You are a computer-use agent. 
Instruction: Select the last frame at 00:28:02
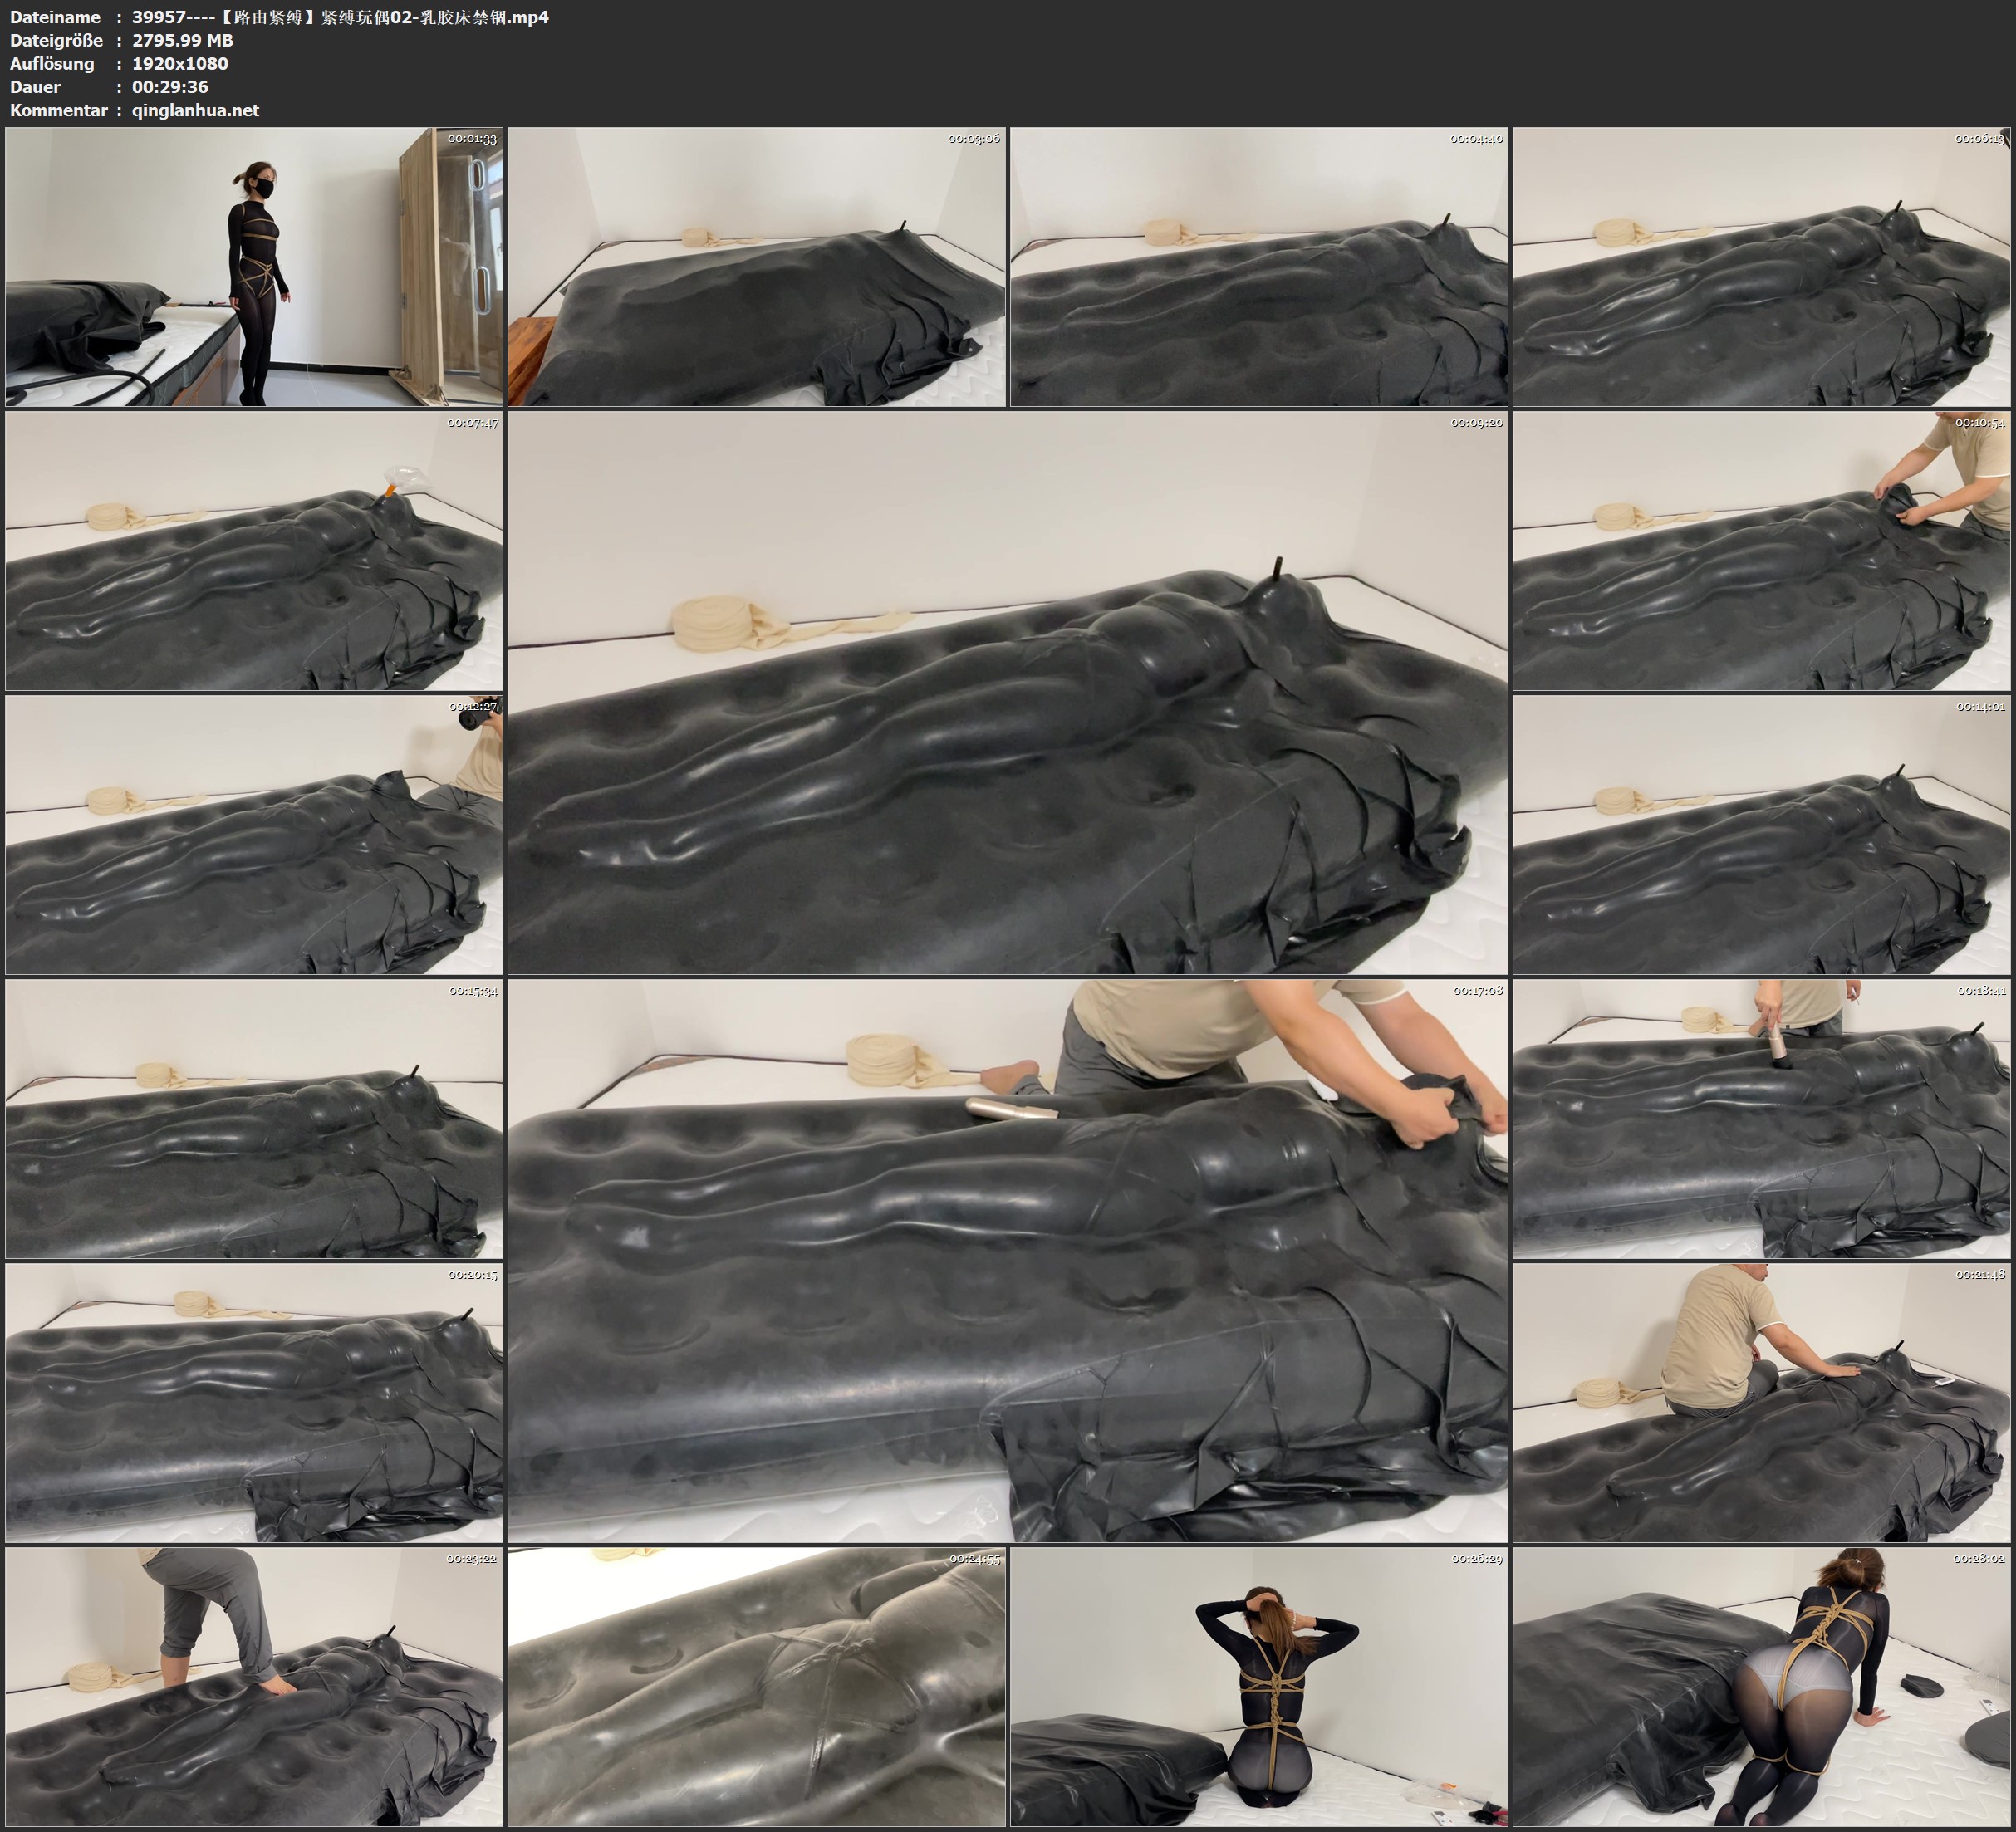click(x=1761, y=1686)
